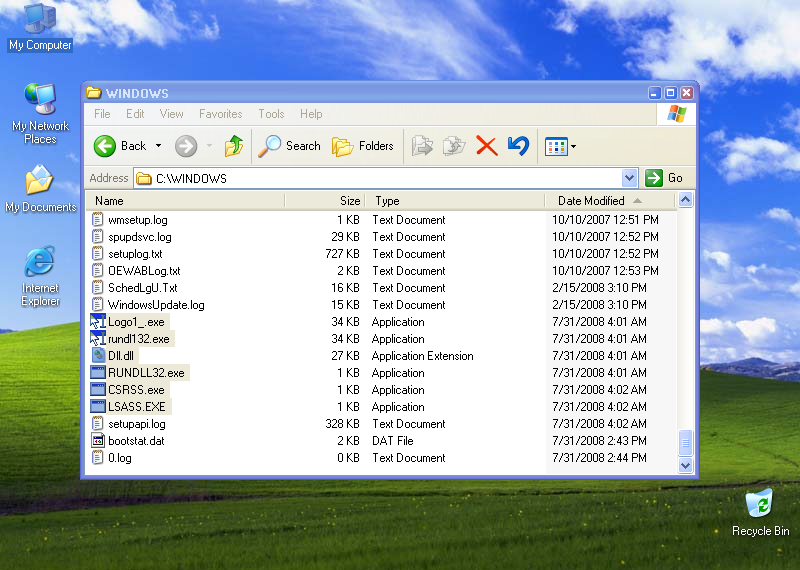Screen dimensions: 800x570
Task: Select the LSASS.EXE application icon
Action: [x=97, y=407]
